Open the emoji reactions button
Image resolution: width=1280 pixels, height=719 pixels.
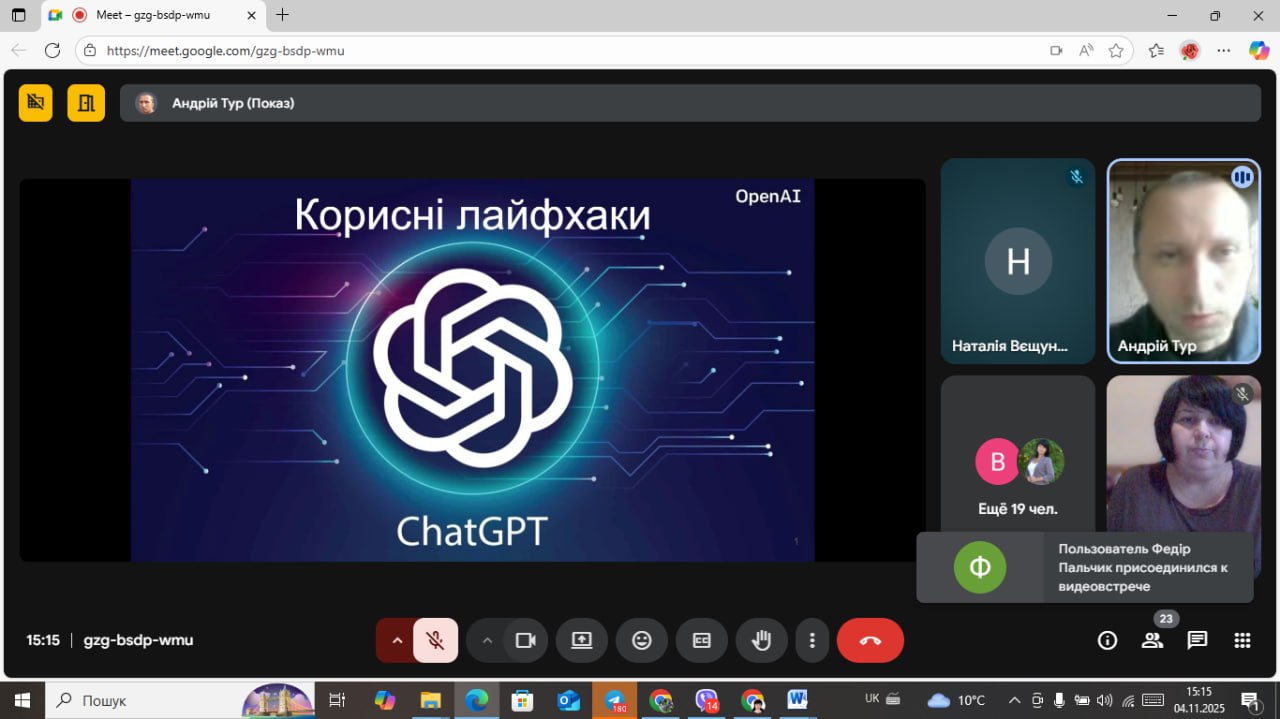(x=642, y=640)
